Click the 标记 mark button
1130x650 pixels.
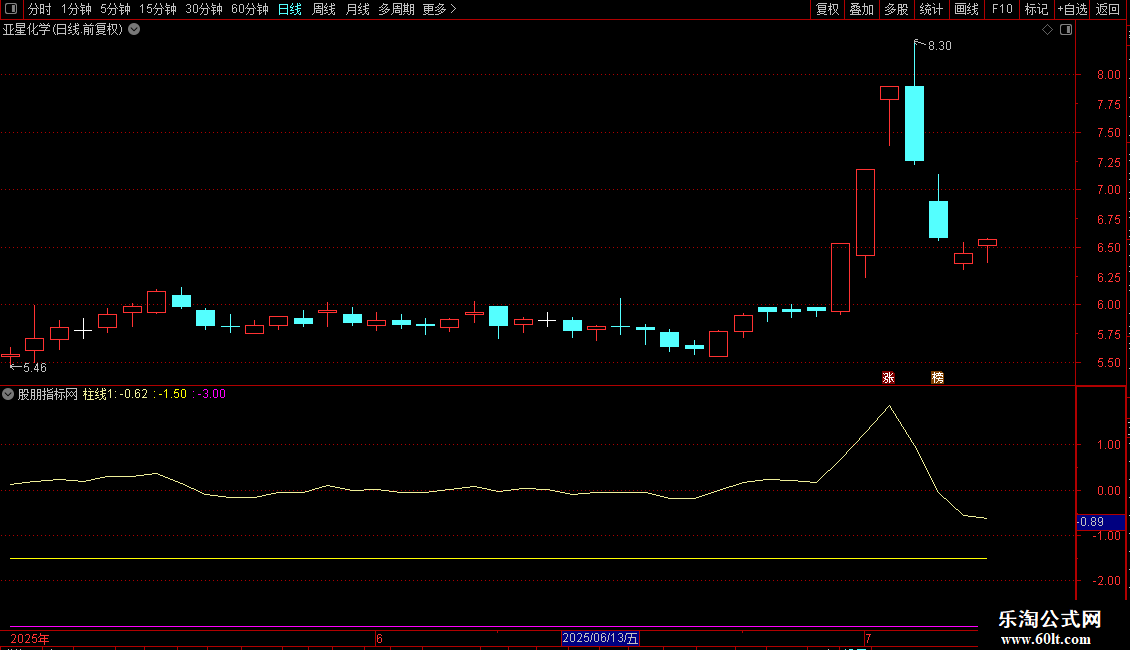[x=1036, y=9]
